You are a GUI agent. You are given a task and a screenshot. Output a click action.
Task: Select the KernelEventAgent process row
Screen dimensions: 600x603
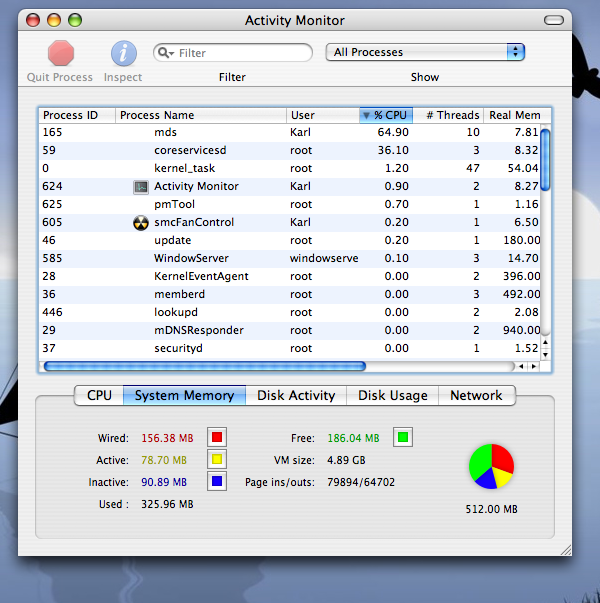290,277
